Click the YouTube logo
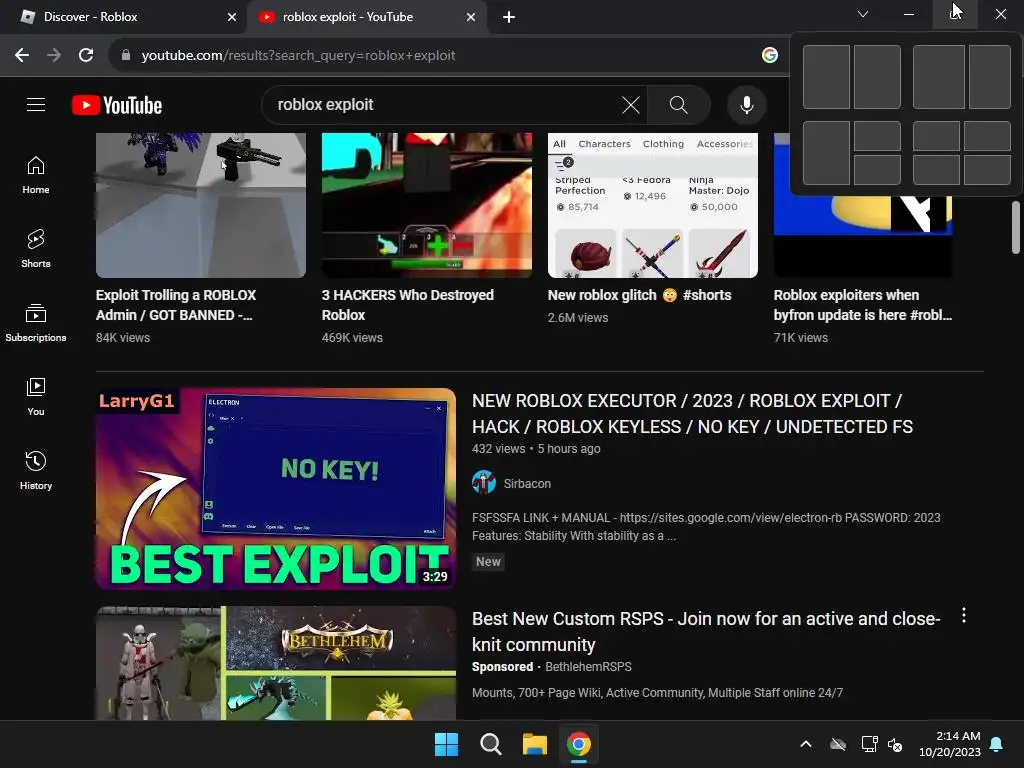 [117, 105]
